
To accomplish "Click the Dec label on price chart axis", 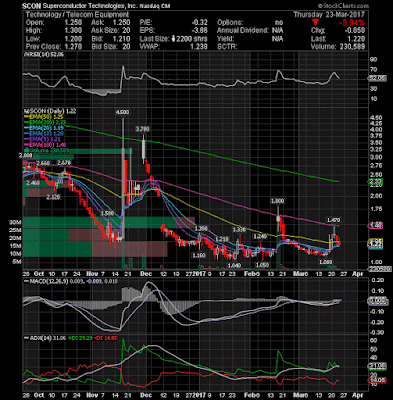I will (146, 274).
